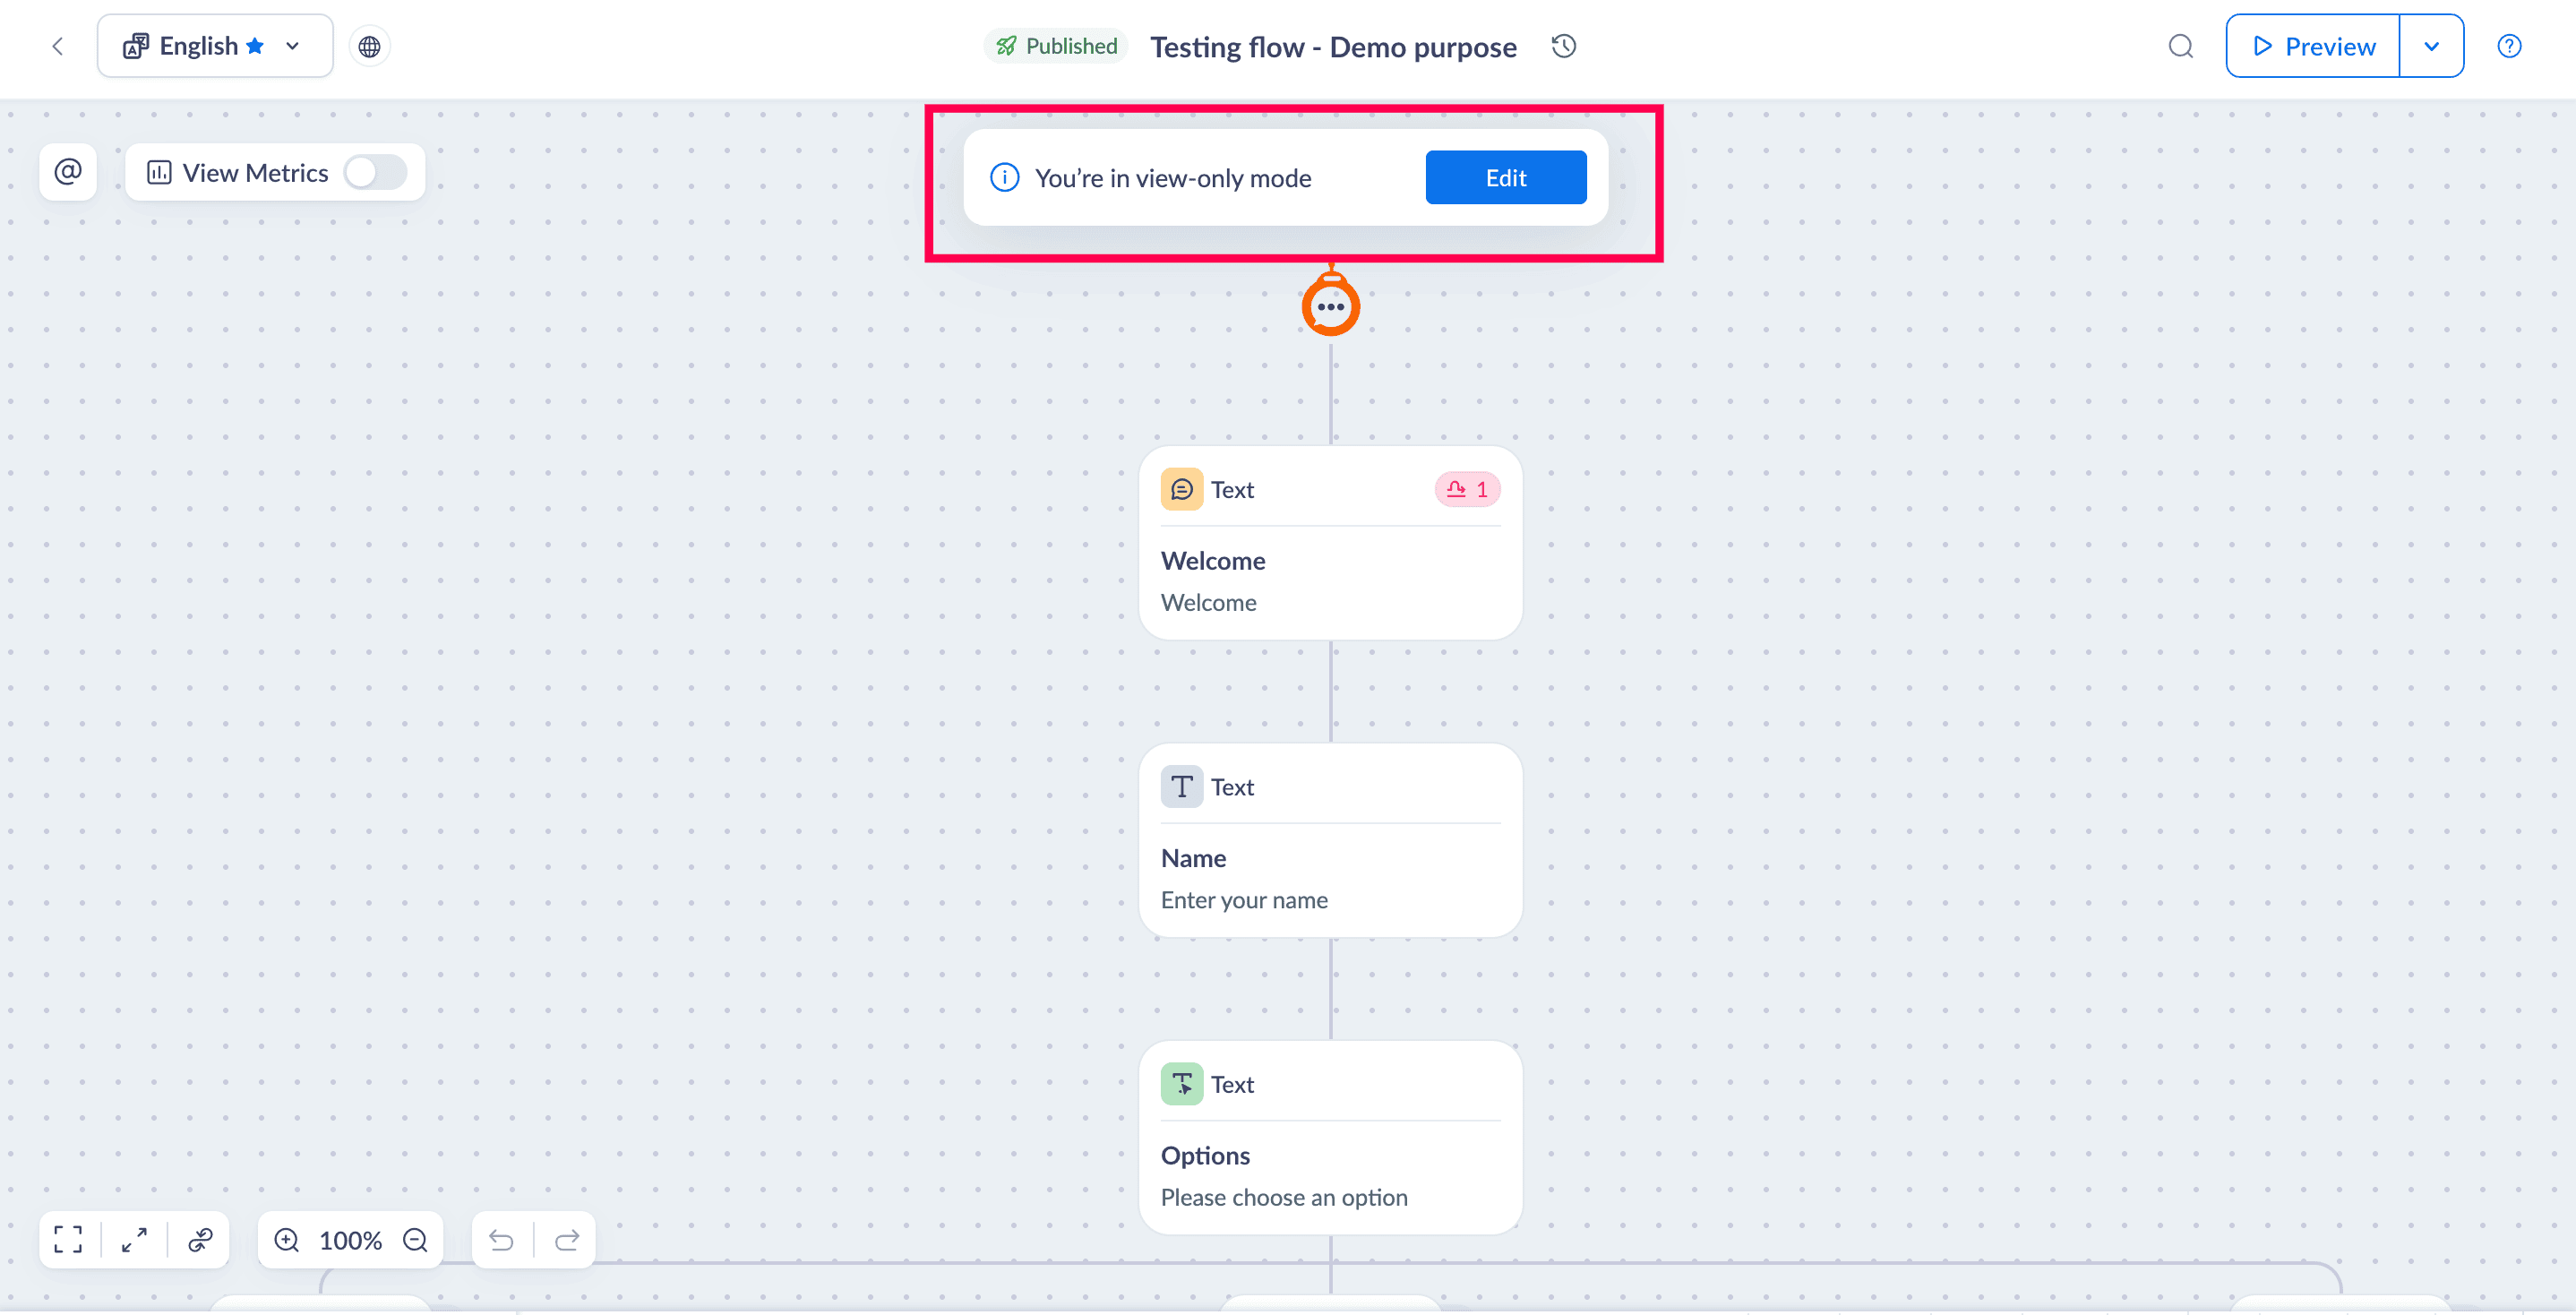The image size is (2576, 1315).
Task: Click the undo arrow
Action: [501, 1239]
